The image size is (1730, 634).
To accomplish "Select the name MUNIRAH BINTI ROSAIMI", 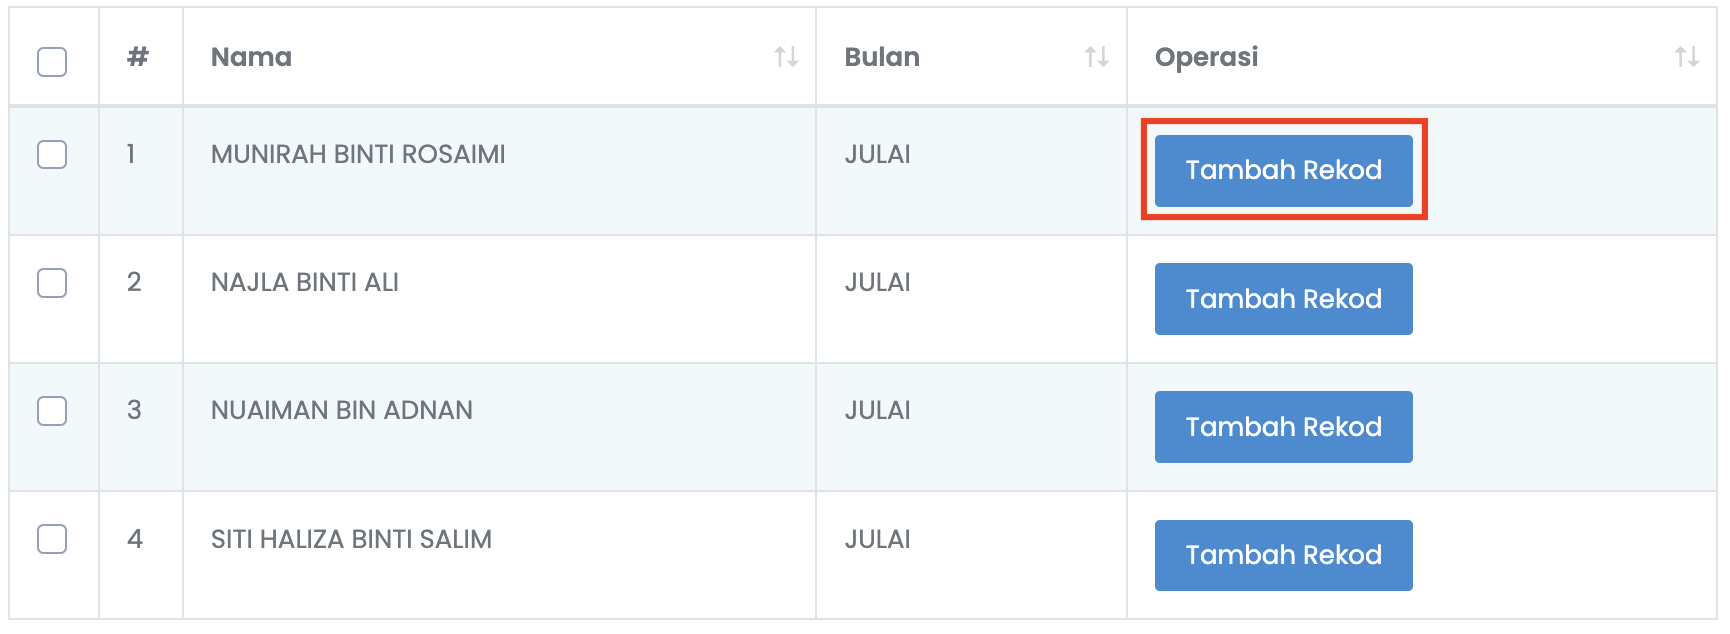I will click(x=358, y=154).
